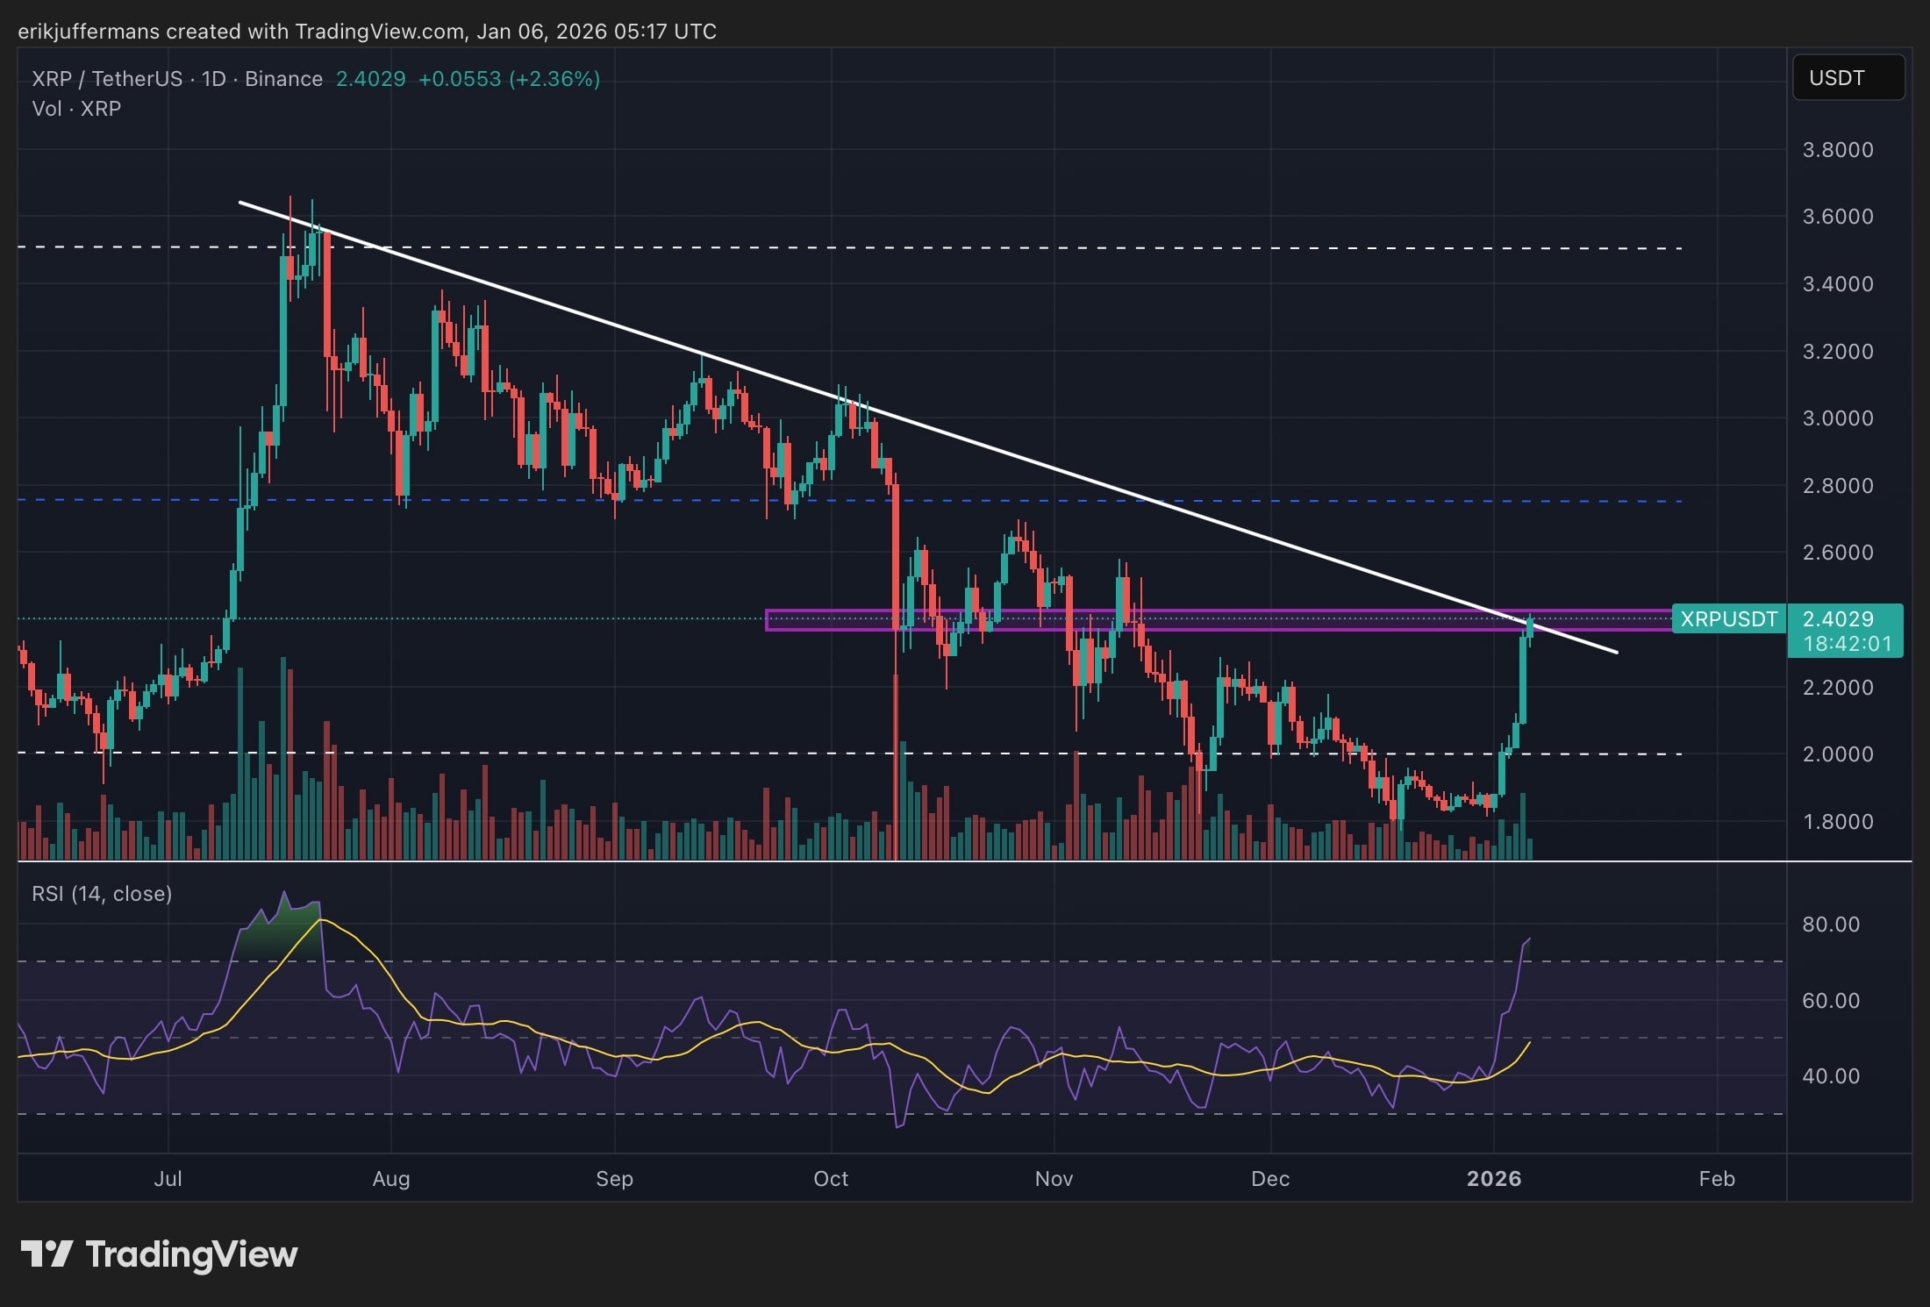Click the XRP / TetherUS symbol title

(106, 79)
